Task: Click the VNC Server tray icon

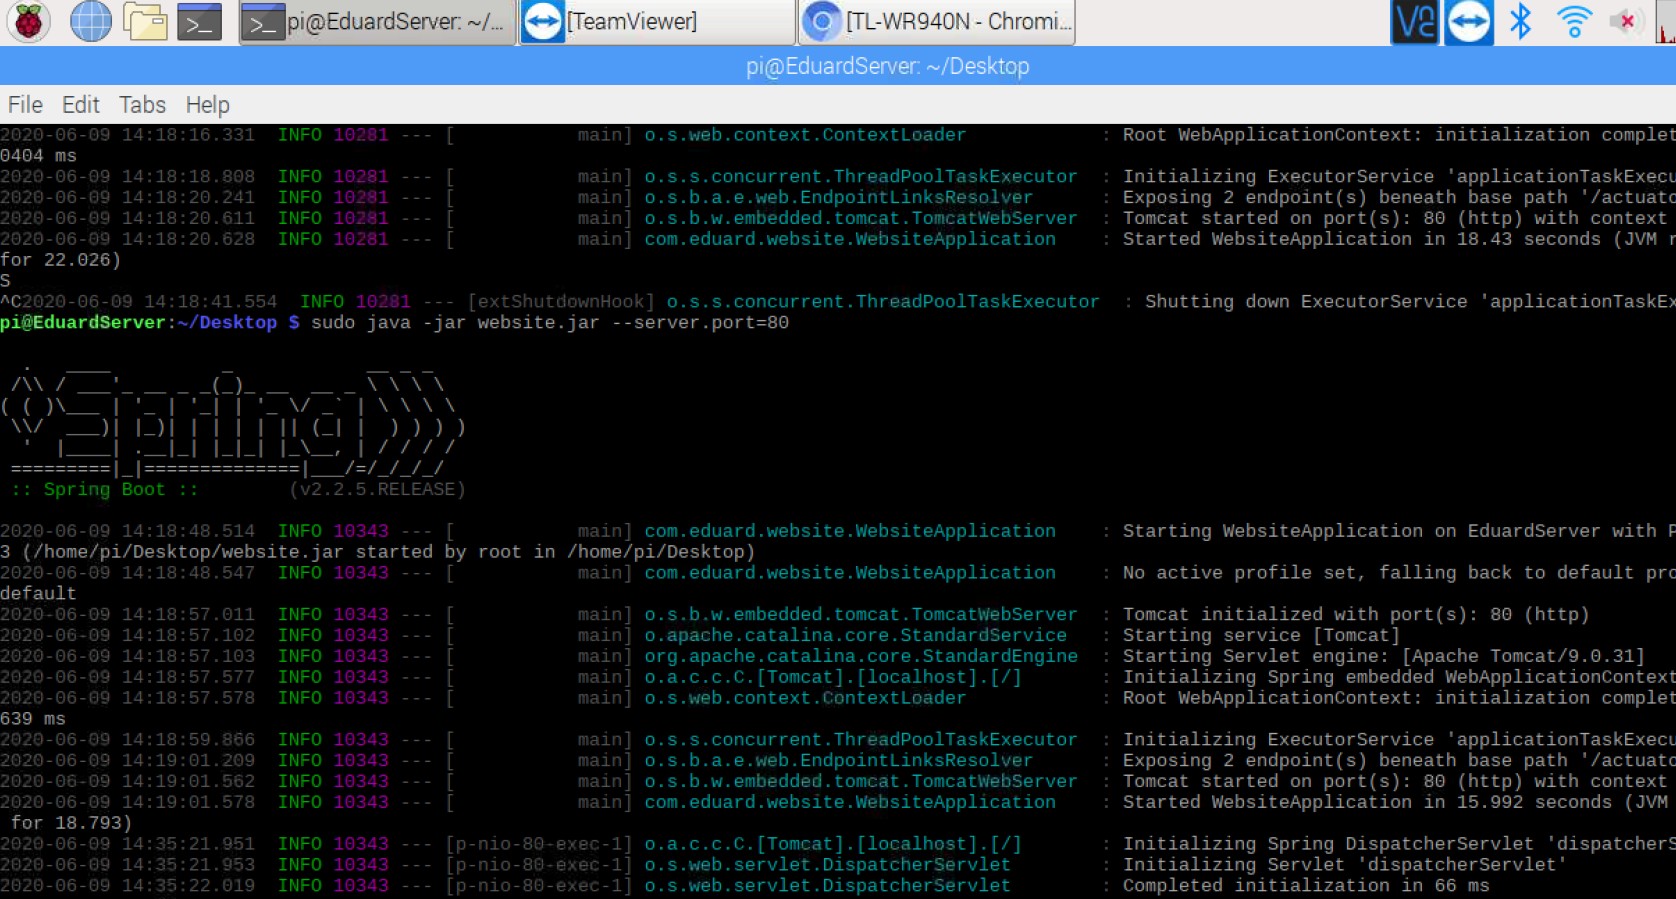Action: tap(1414, 21)
